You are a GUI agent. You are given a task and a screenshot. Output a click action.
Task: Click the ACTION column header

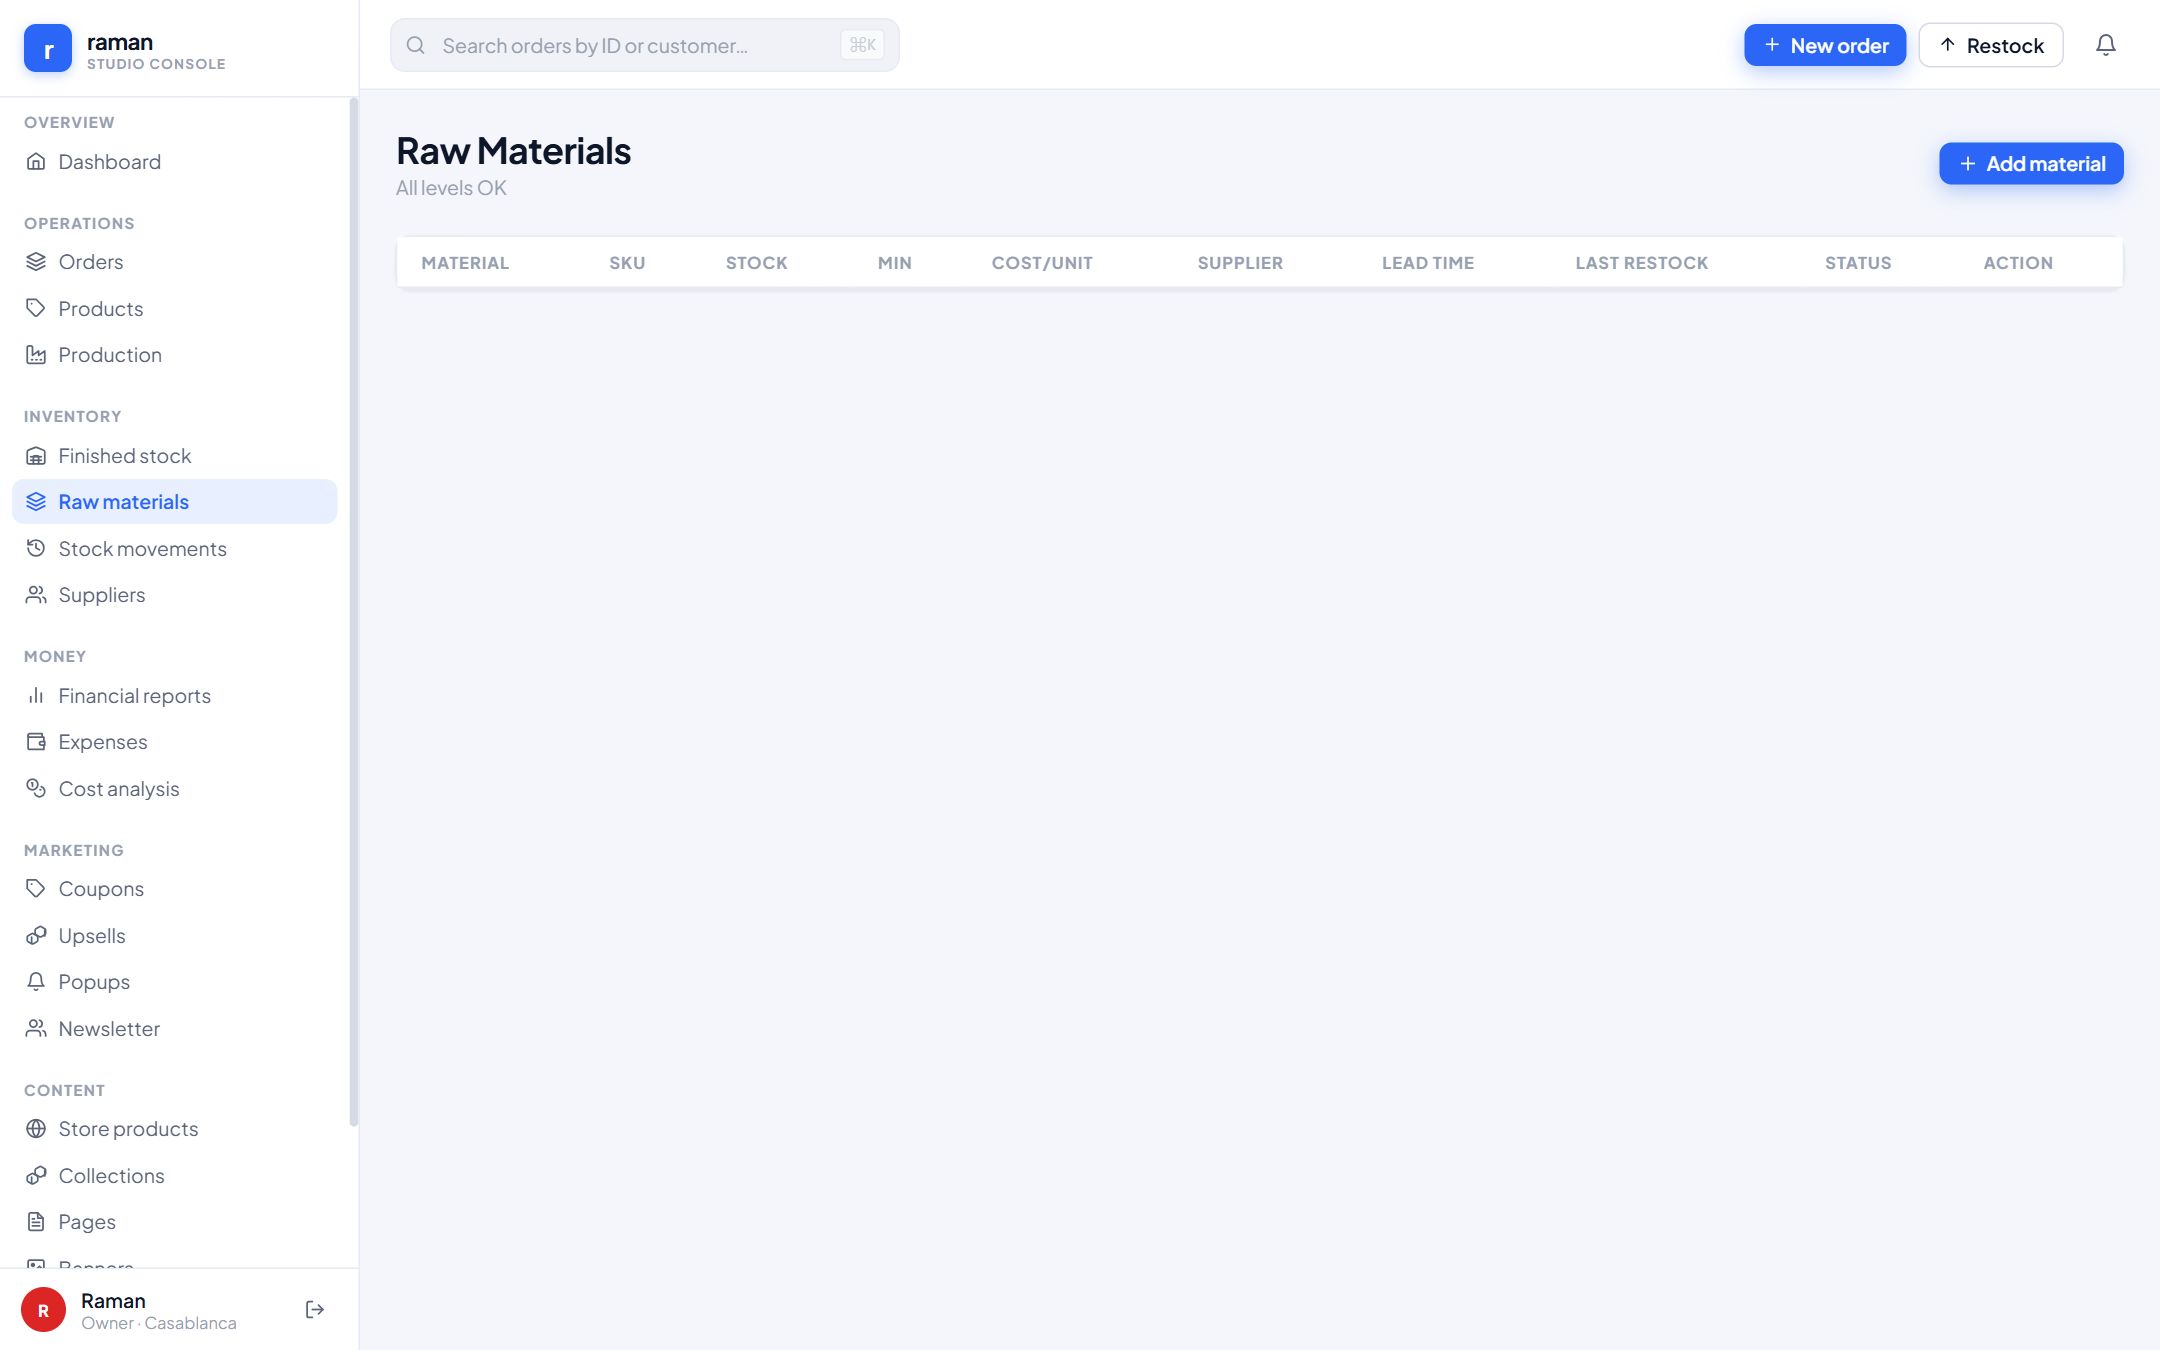[2018, 263]
